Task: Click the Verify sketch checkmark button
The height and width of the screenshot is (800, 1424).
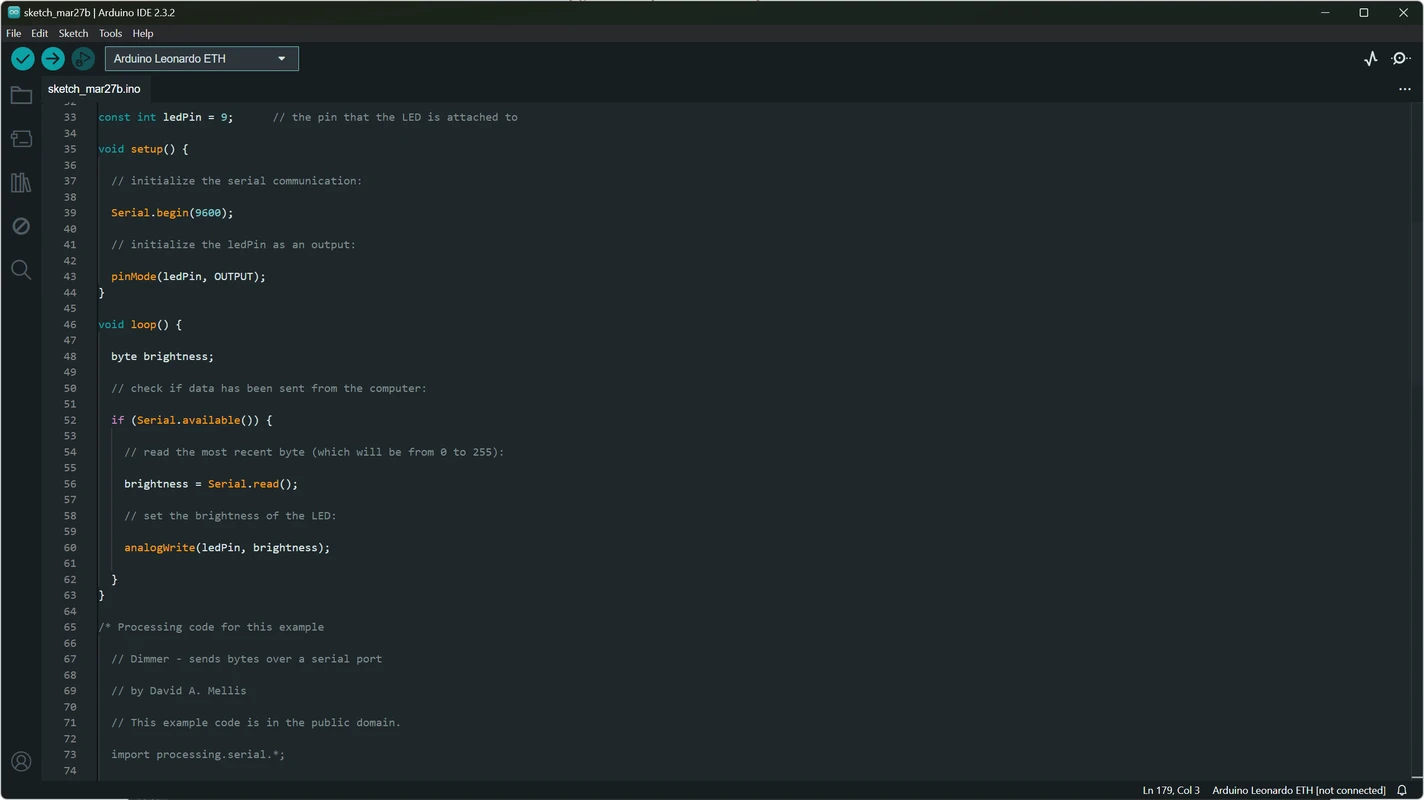Action: pos(22,59)
